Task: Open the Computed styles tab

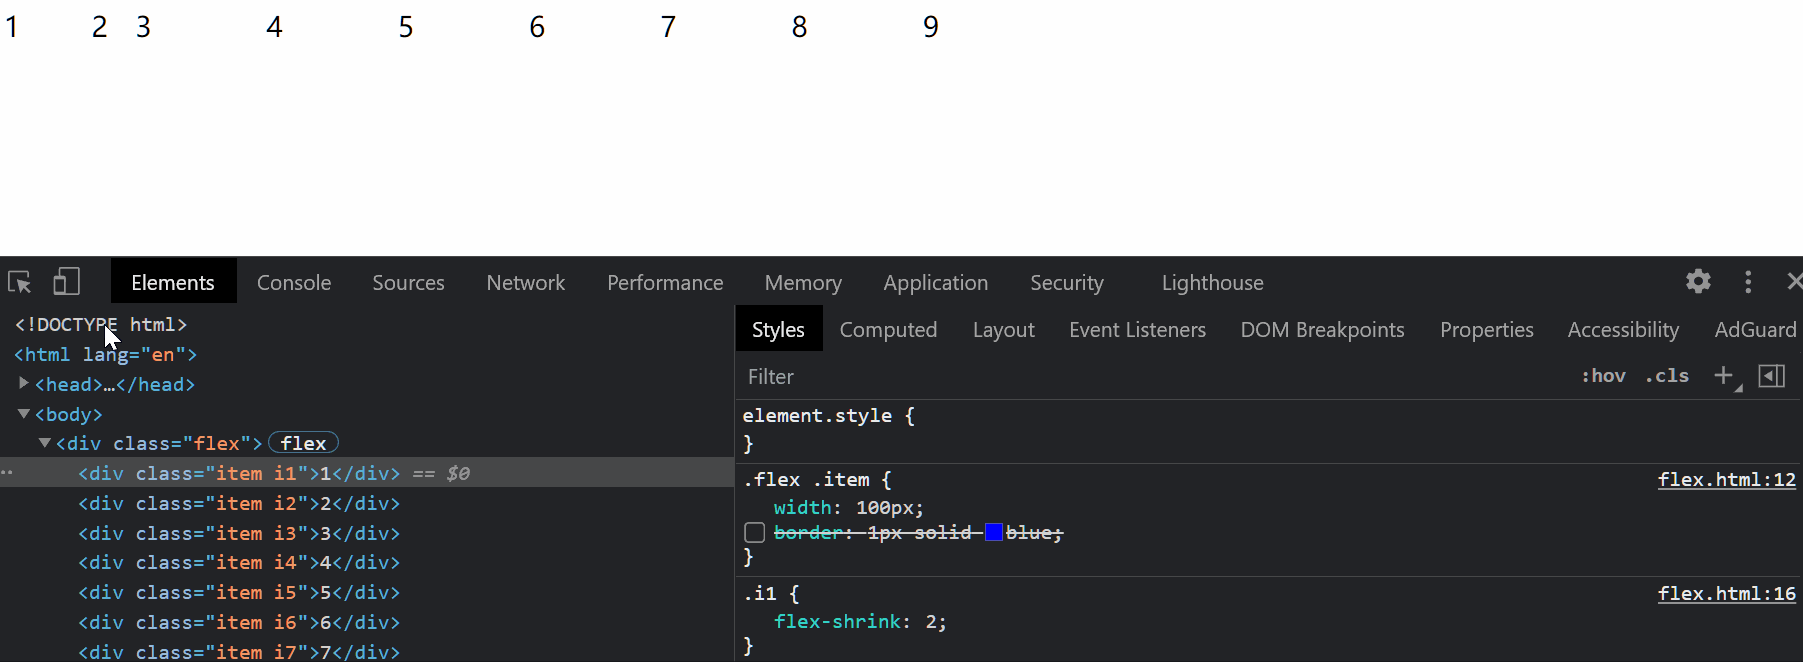Action: click(888, 330)
